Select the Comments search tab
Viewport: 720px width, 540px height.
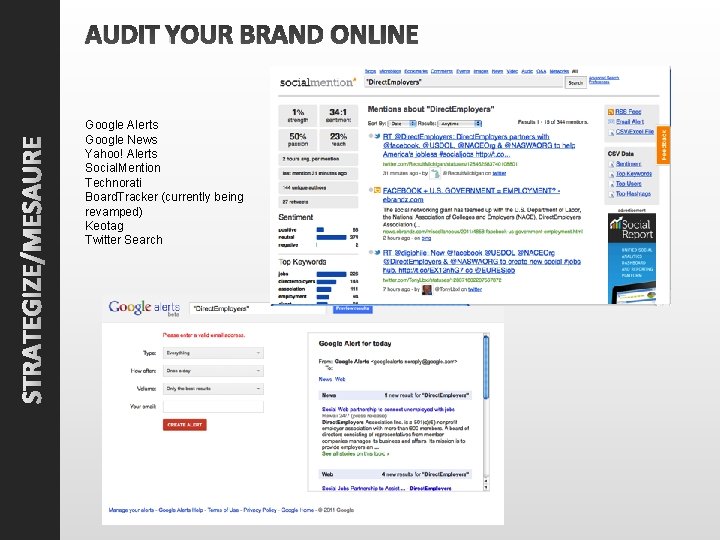tap(442, 71)
